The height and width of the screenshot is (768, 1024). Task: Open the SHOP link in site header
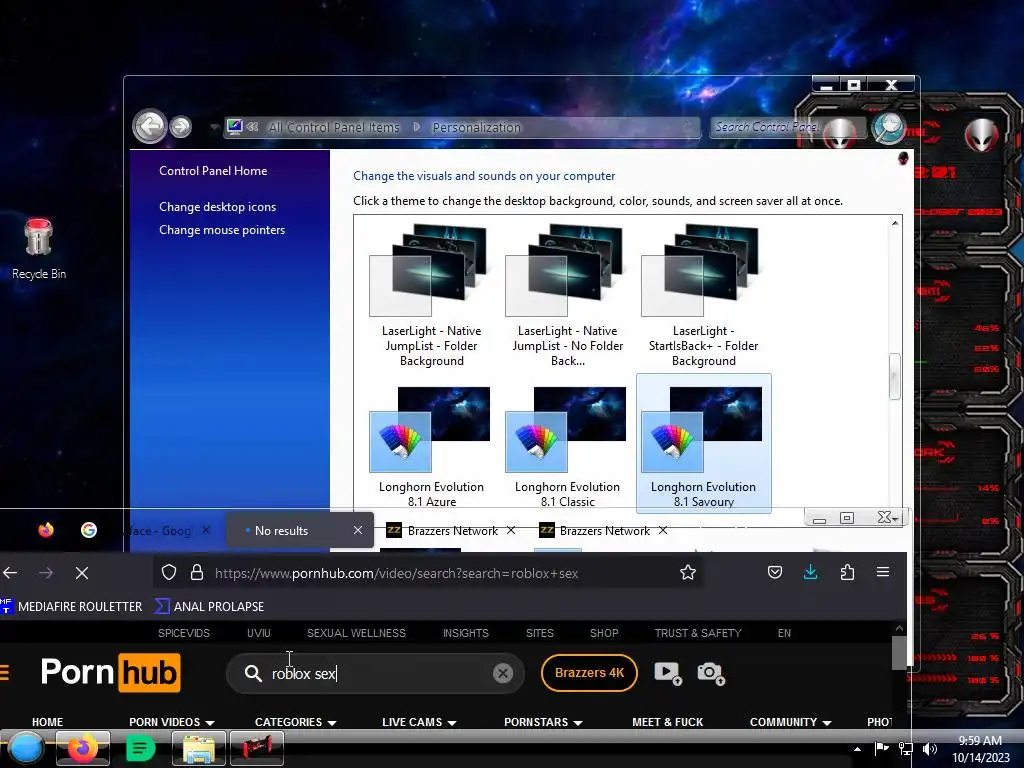point(604,633)
